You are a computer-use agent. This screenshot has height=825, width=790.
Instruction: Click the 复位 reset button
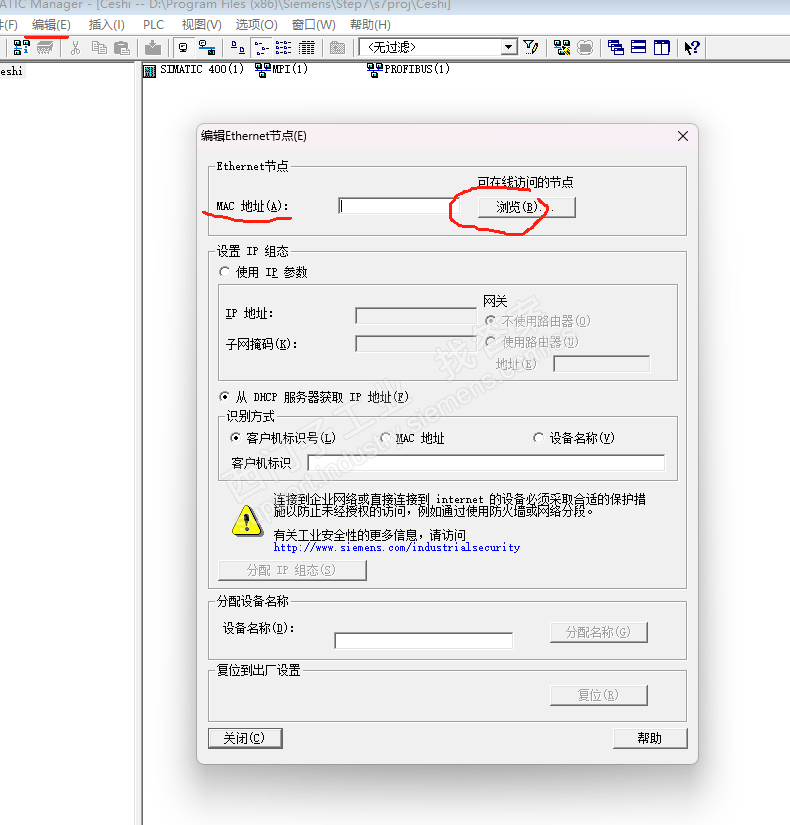pyautogui.click(x=599, y=695)
